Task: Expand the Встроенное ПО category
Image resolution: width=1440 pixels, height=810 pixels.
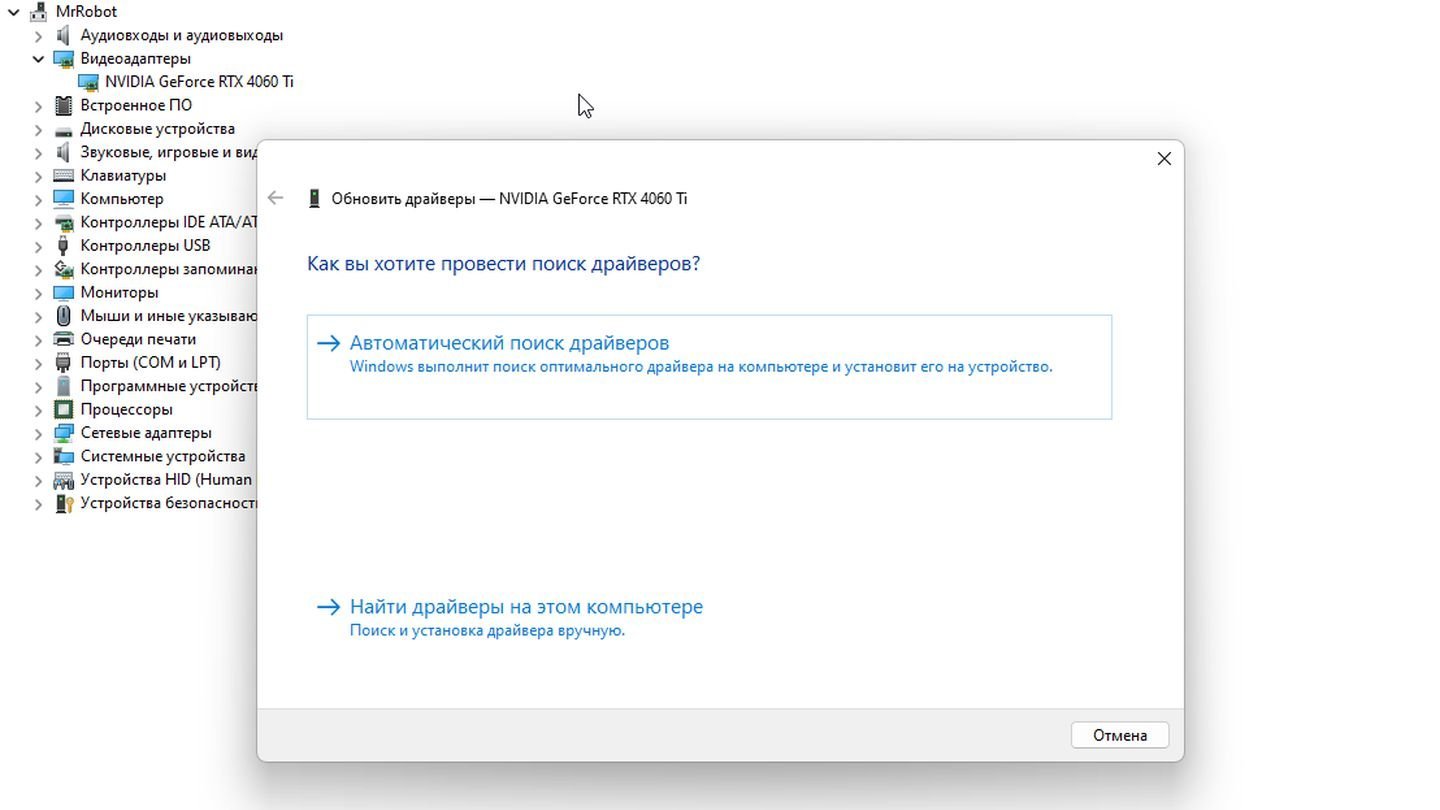Action: tap(38, 105)
